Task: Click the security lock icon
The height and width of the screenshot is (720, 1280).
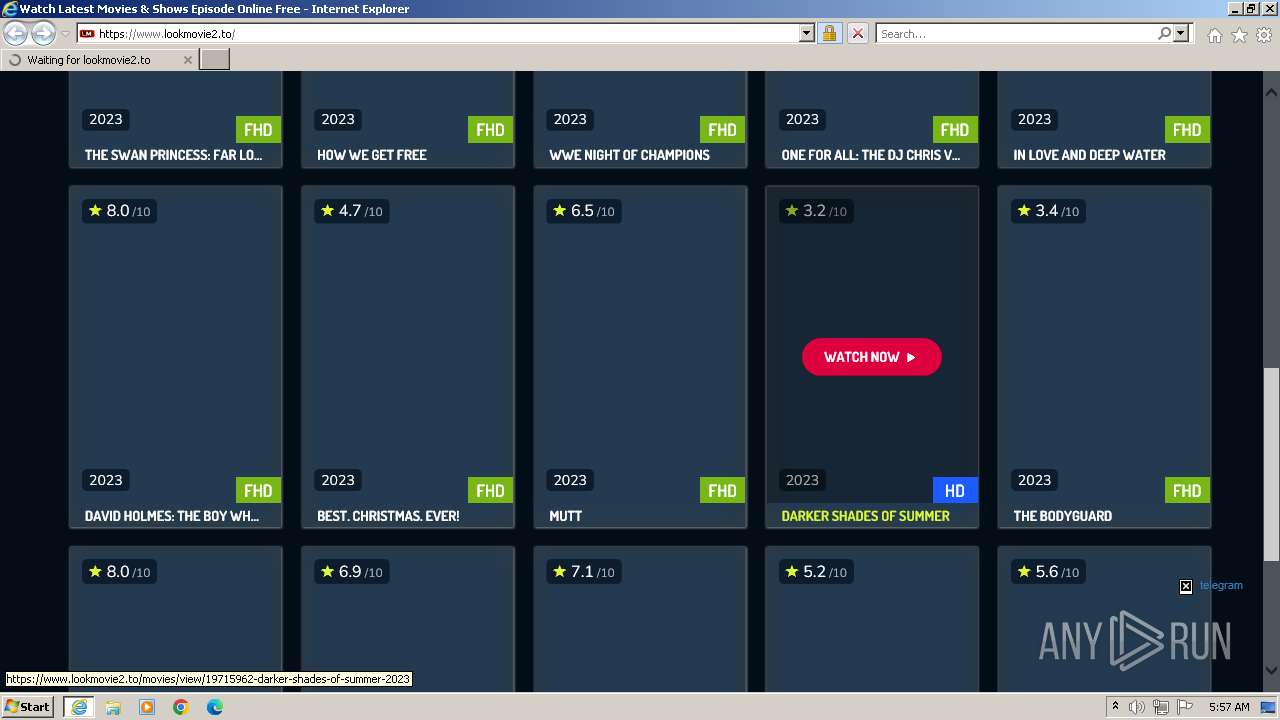Action: pyautogui.click(x=829, y=33)
